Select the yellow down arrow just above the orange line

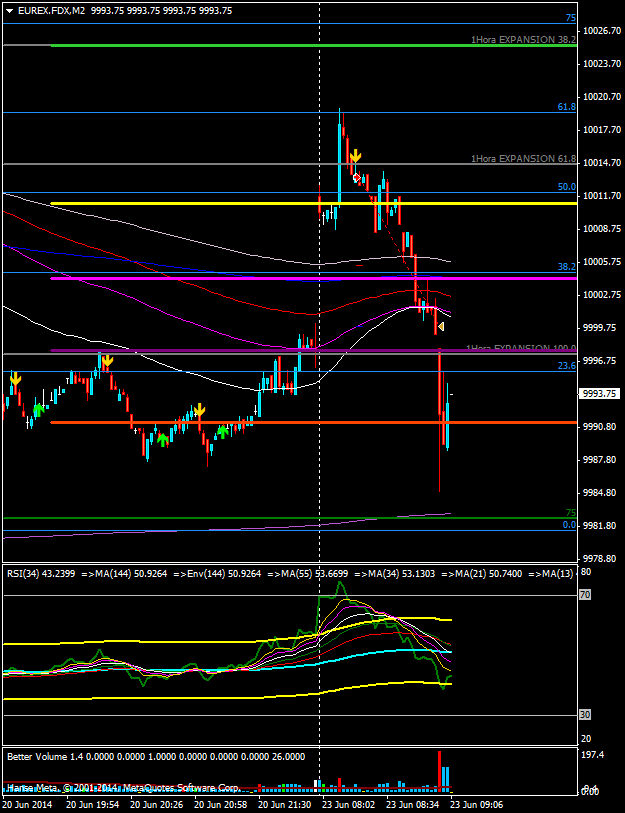pyautogui.click(x=200, y=410)
